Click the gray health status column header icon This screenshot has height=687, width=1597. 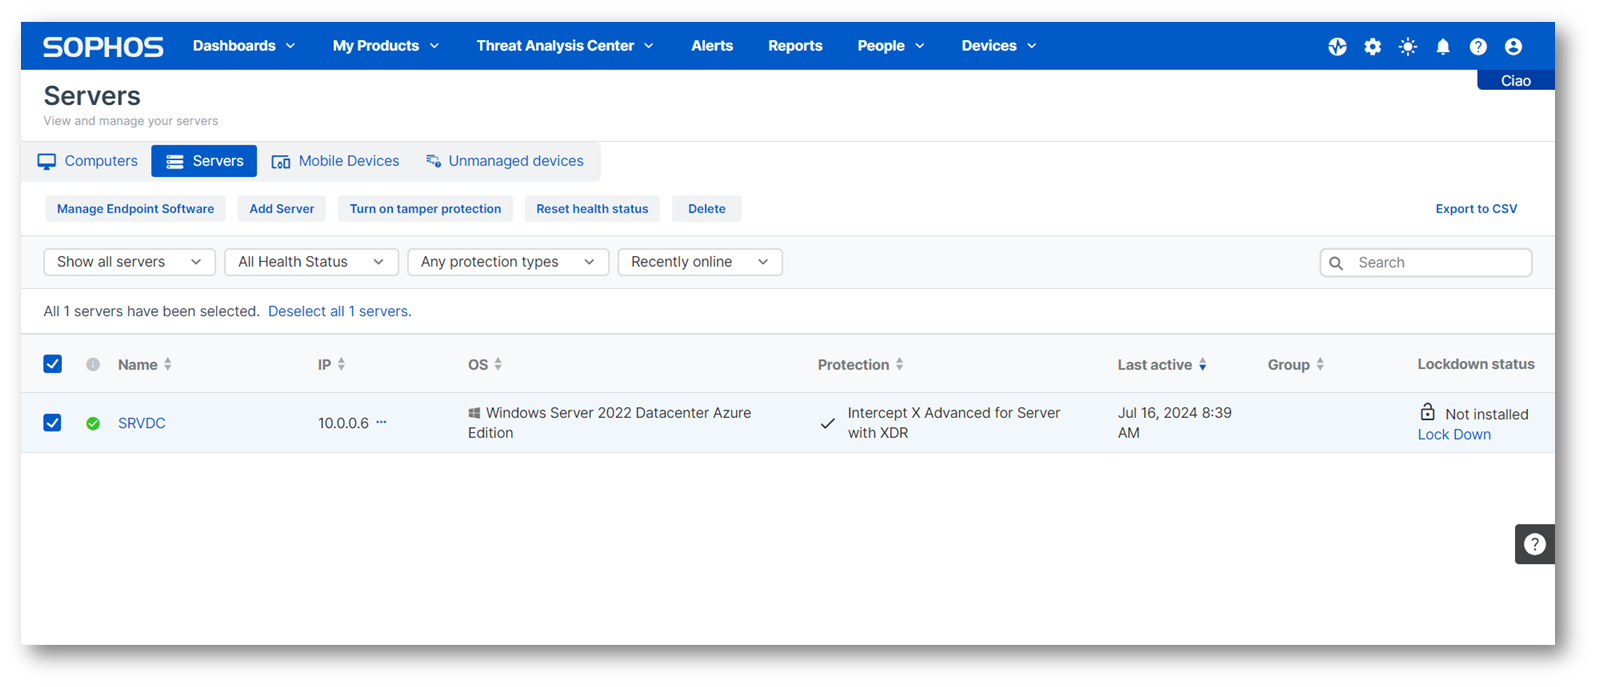click(93, 365)
